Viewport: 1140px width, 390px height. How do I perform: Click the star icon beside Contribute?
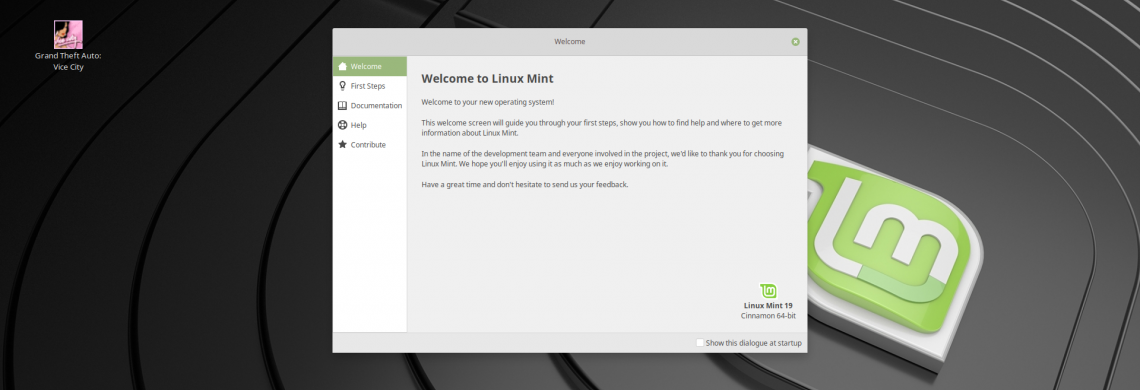[342, 144]
